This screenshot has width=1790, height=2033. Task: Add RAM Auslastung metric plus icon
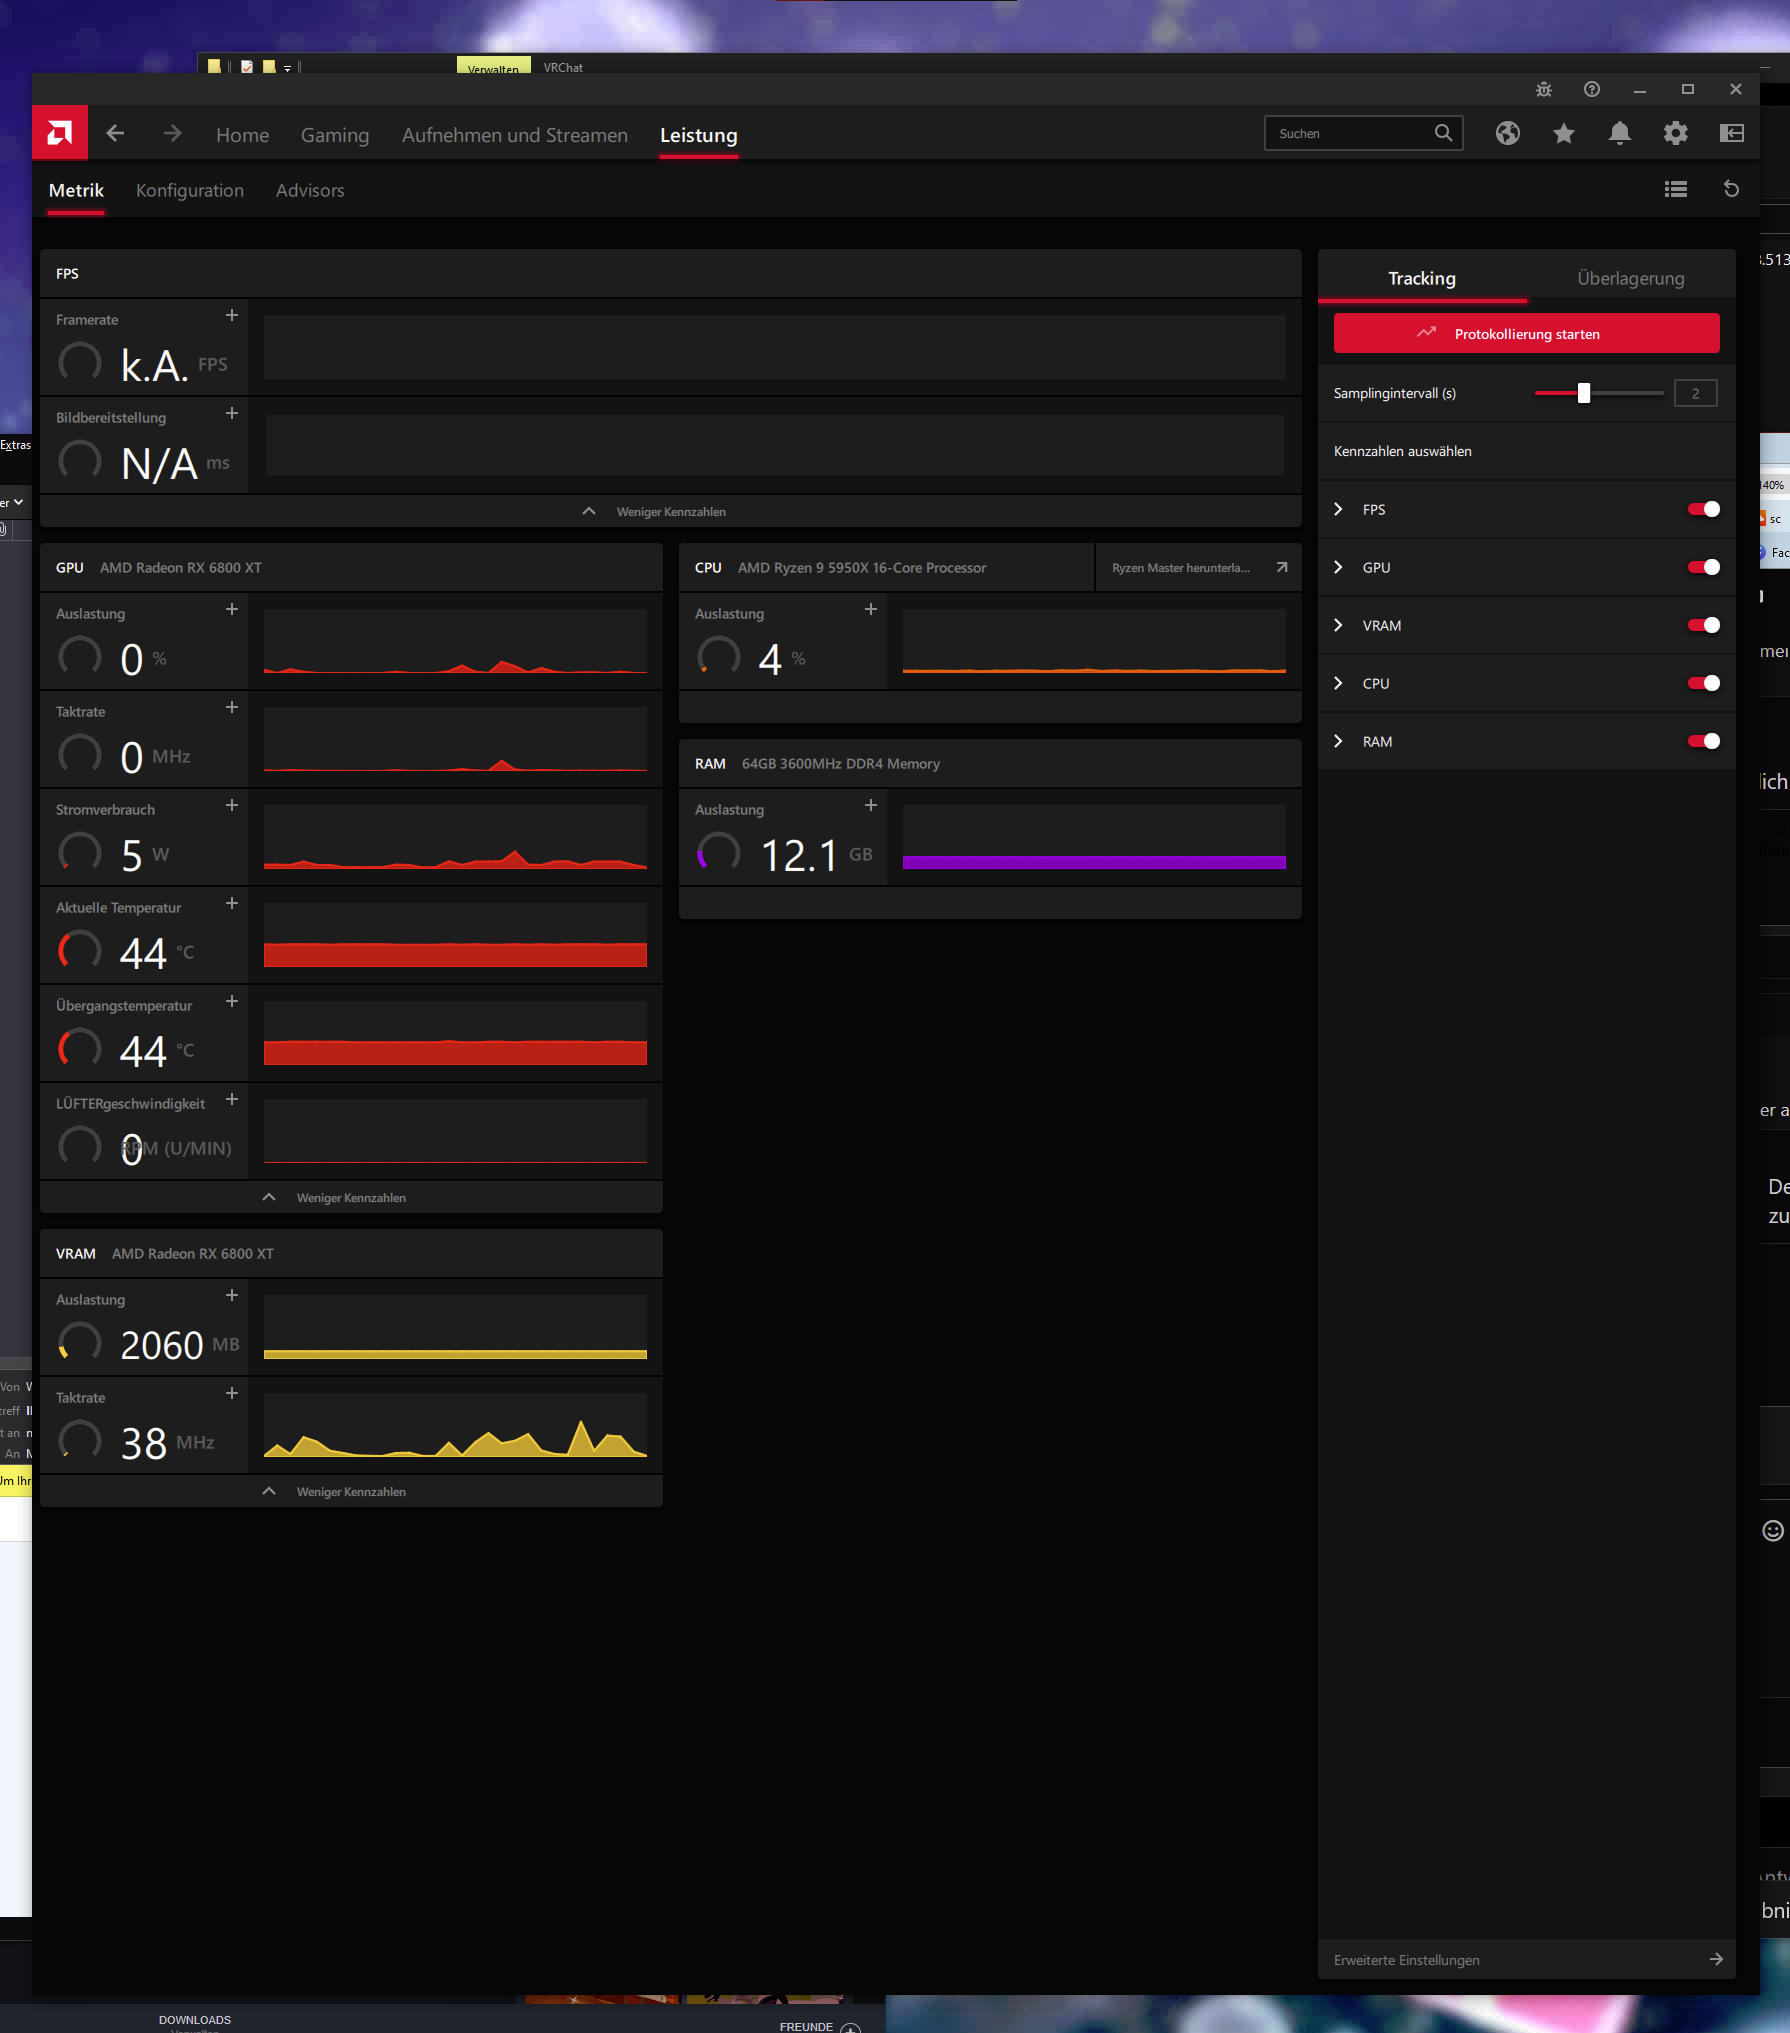871,805
